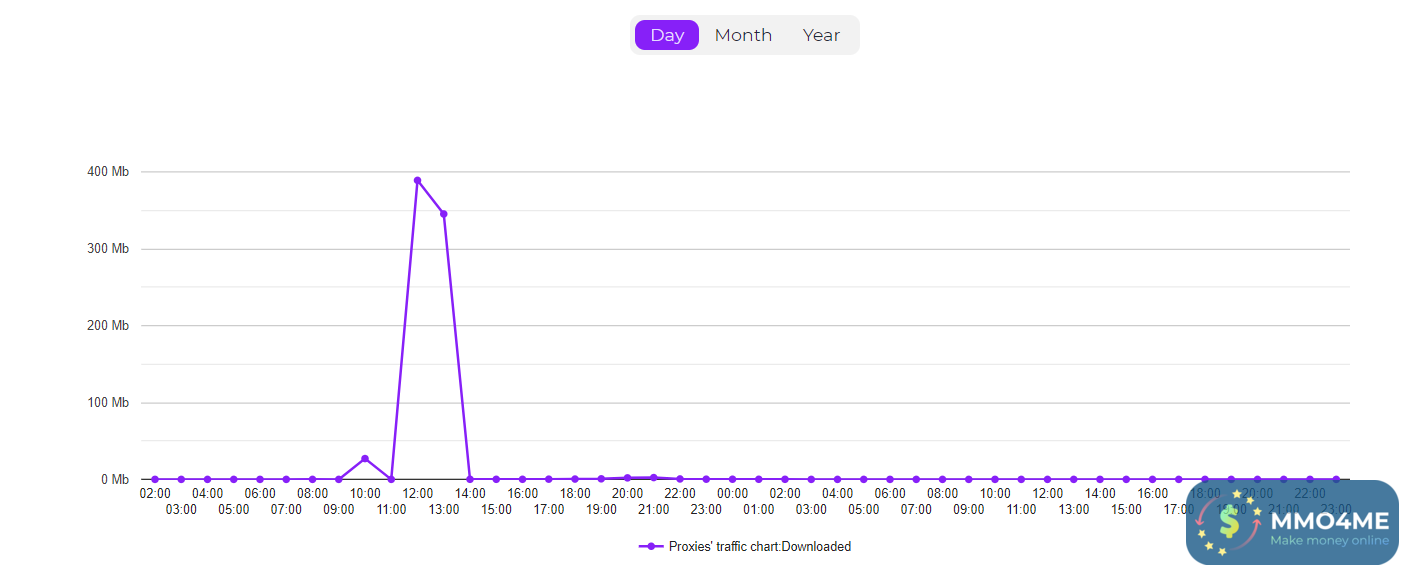Open the Year view tab
Image resolution: width=1424 pixels, height=575 pixels.
click(x=821, y=35)
